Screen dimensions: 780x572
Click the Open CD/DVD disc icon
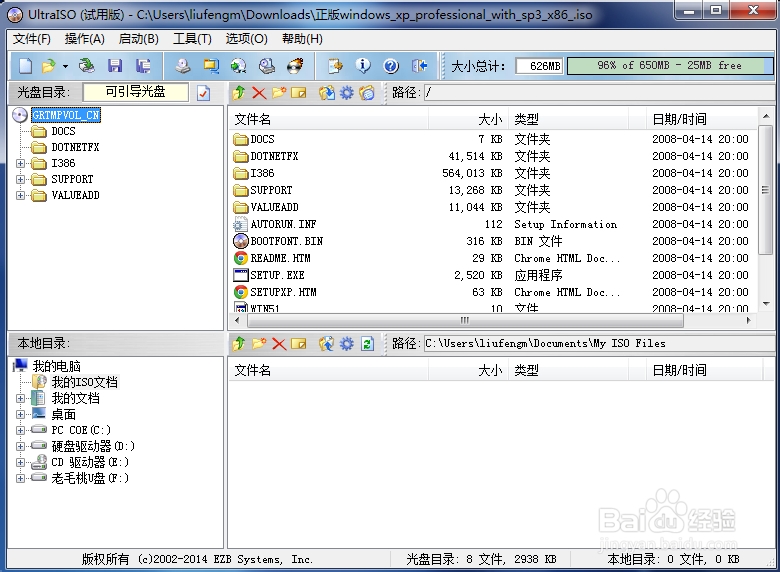pyautogui.click(x=87, y=66)
